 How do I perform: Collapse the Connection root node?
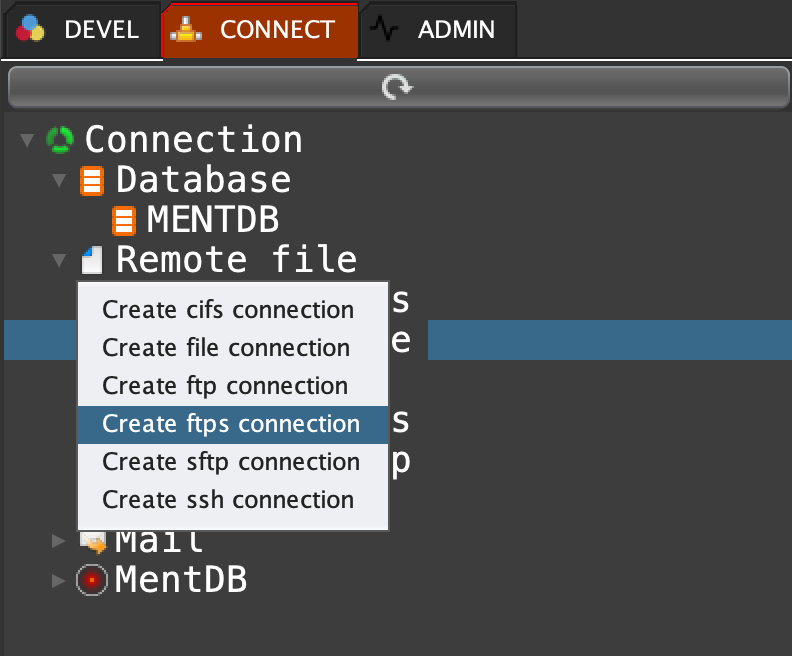click(27, 140)
